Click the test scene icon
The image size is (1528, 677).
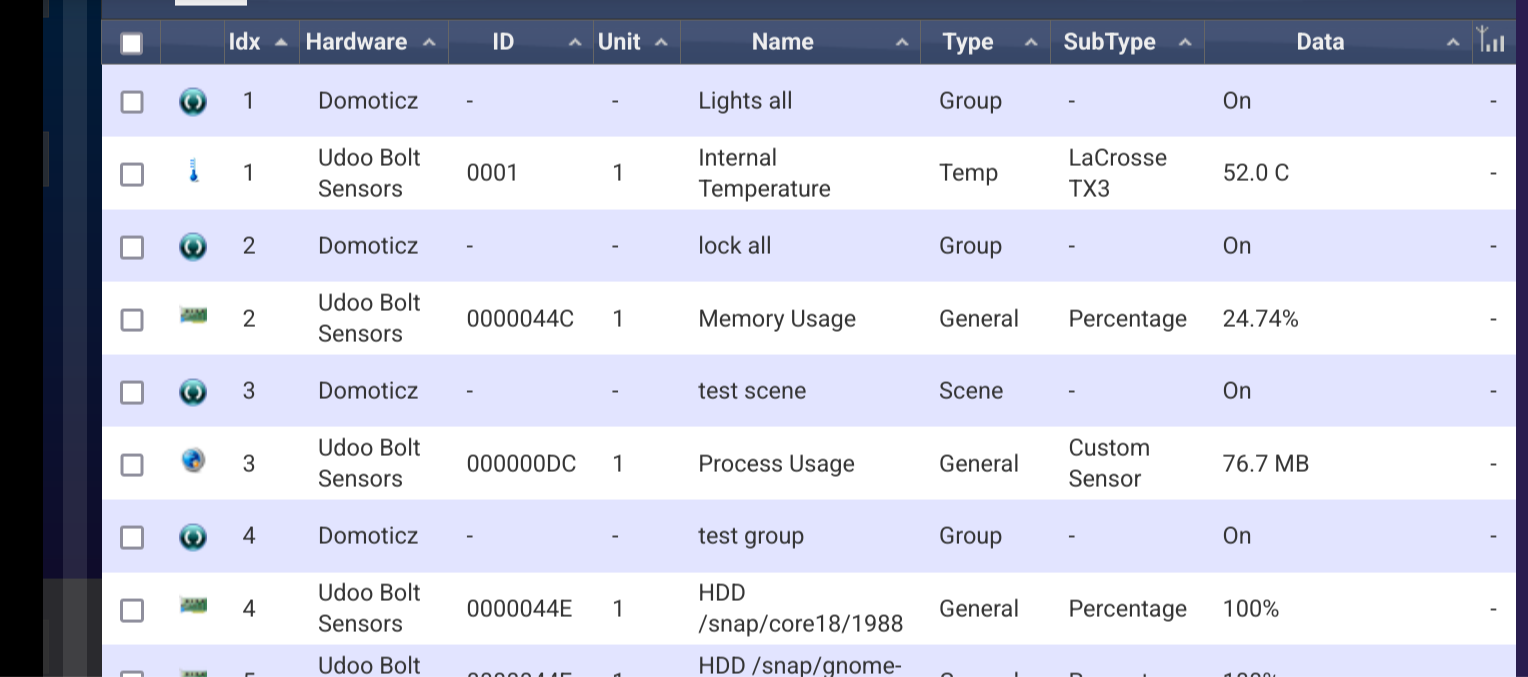(193, 391)
